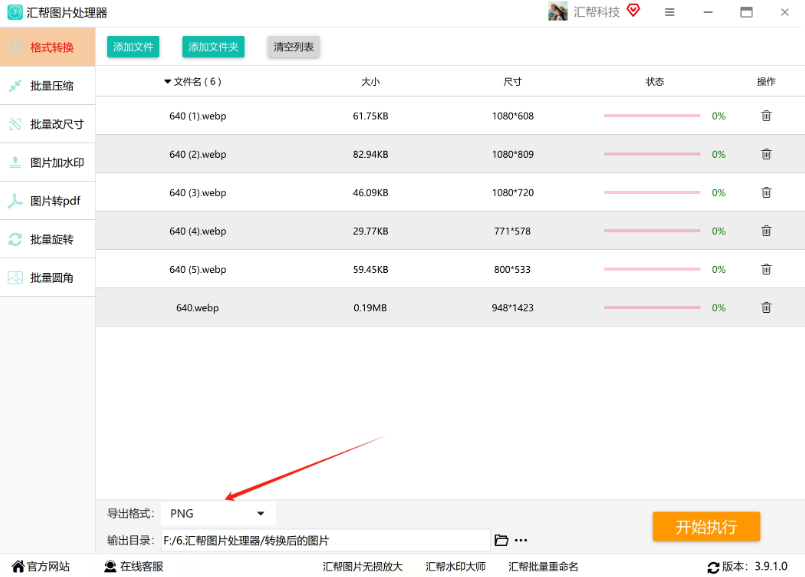
Task: Click size value 0.19MB
Action: point(370,307)
